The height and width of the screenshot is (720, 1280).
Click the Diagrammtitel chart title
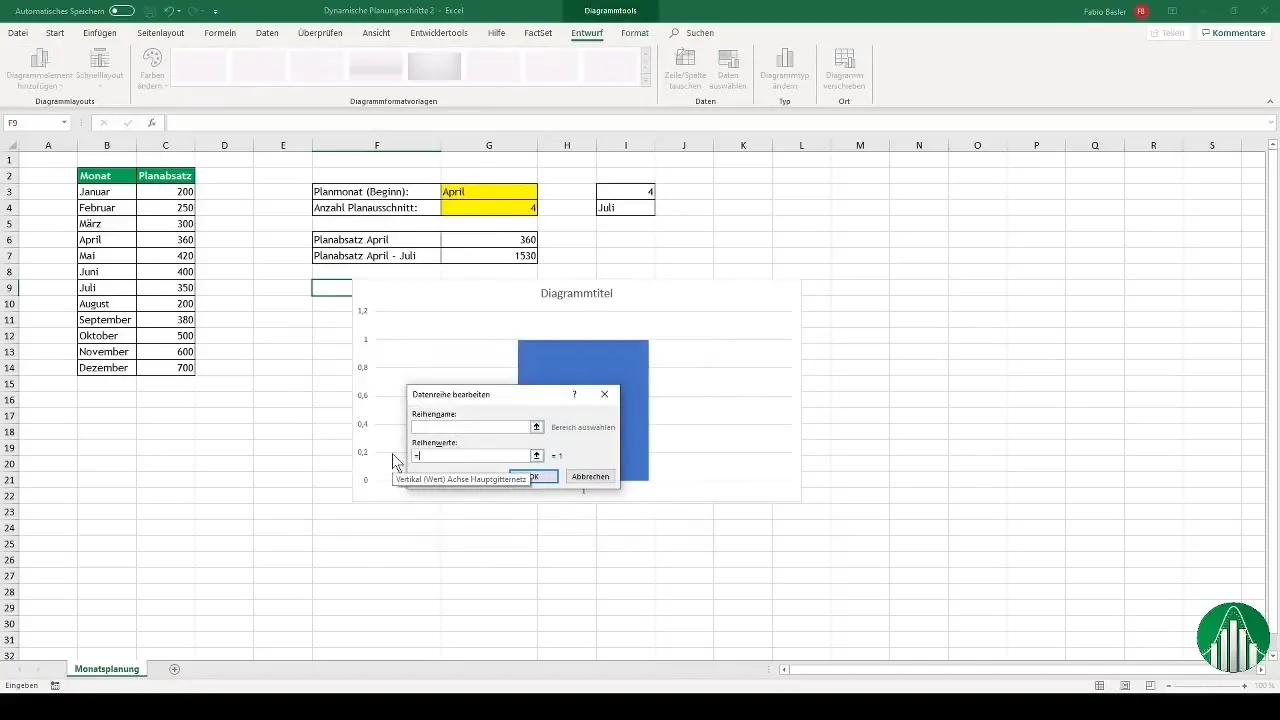click(x=576, y=293)
